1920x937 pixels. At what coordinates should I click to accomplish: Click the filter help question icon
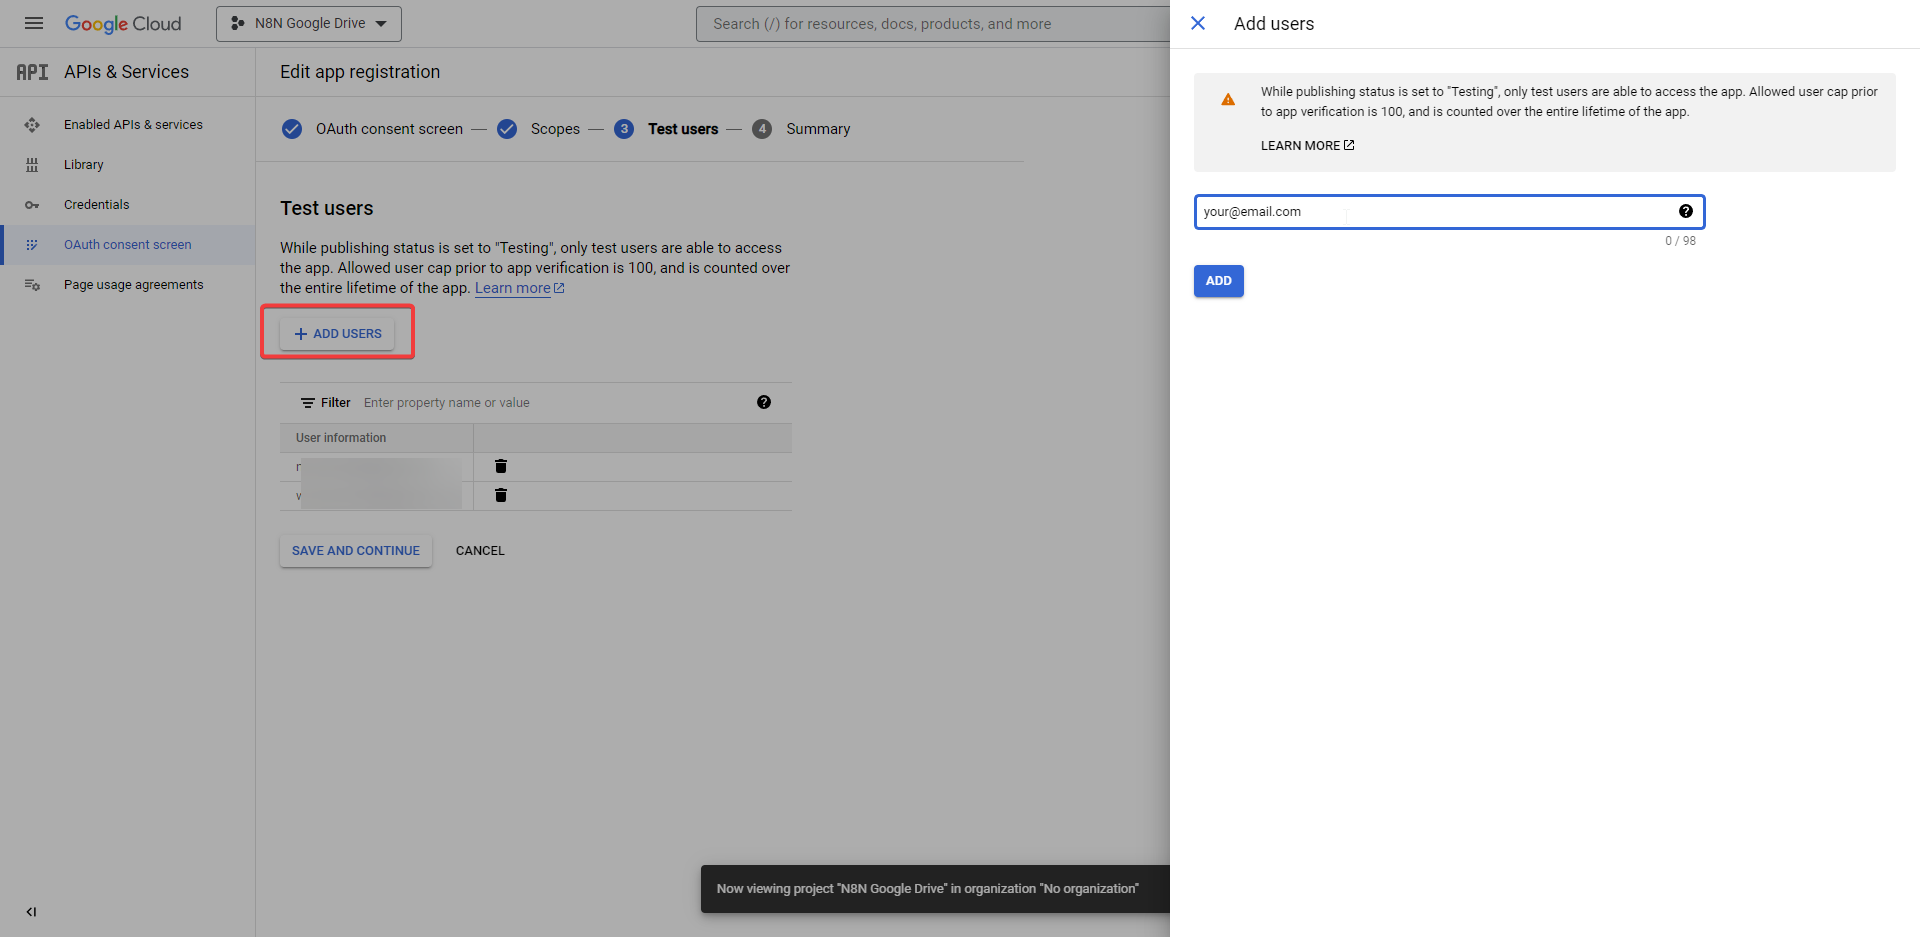pyautogui.click(x=764, y=402)
